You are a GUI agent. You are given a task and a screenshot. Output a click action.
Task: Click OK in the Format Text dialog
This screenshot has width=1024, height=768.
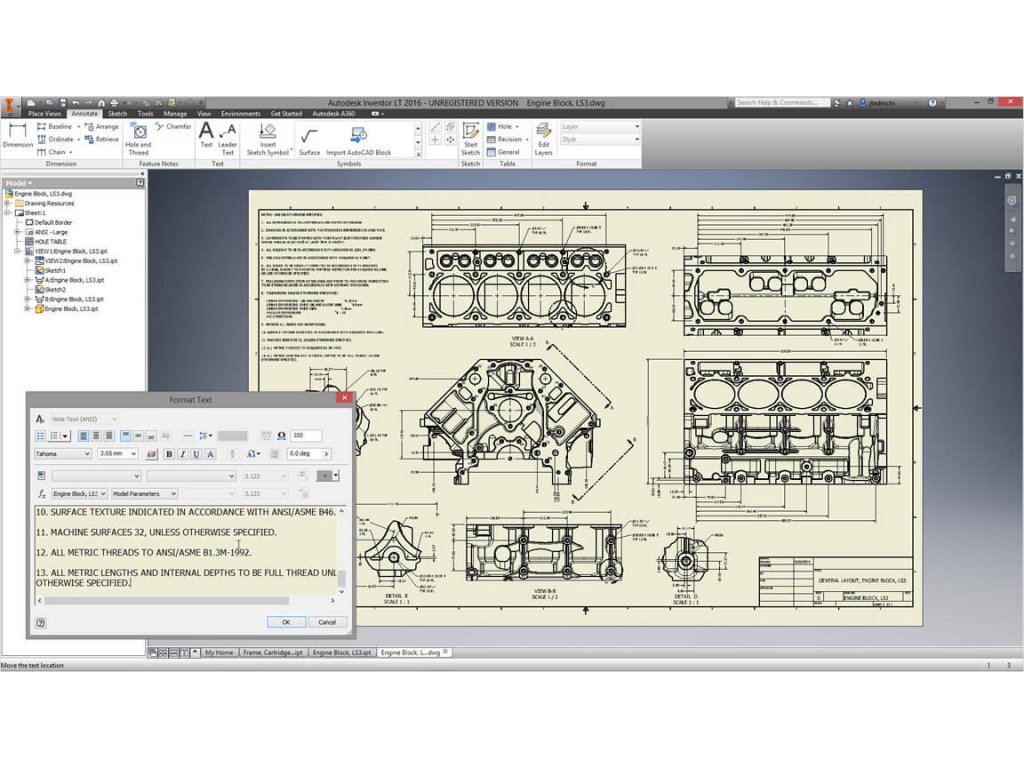[x=286, y=621]
